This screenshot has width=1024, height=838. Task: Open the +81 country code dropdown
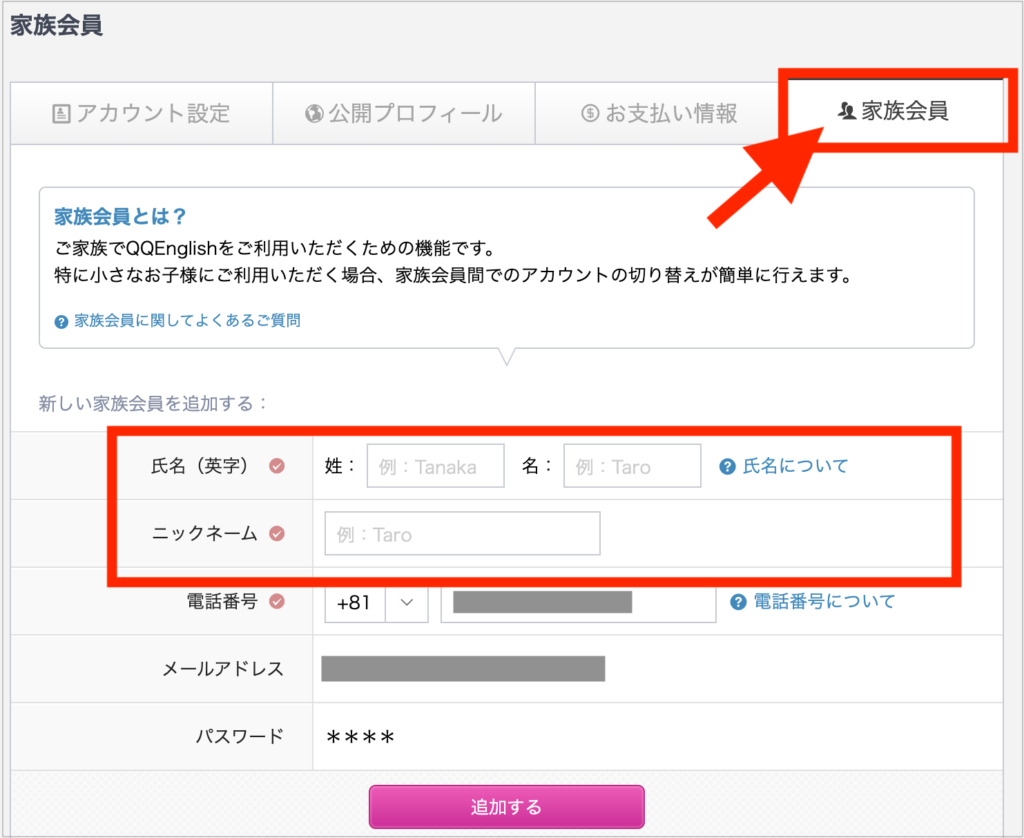[406, 602]
